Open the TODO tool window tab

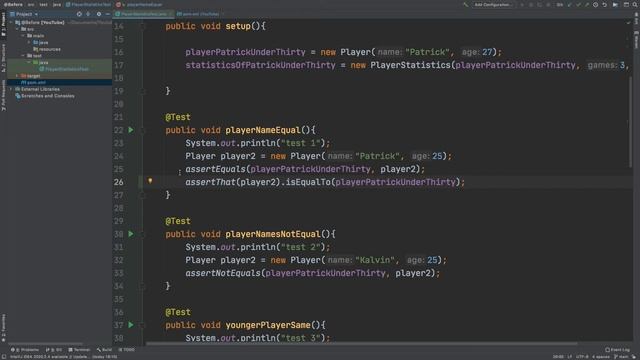(127, 350)
